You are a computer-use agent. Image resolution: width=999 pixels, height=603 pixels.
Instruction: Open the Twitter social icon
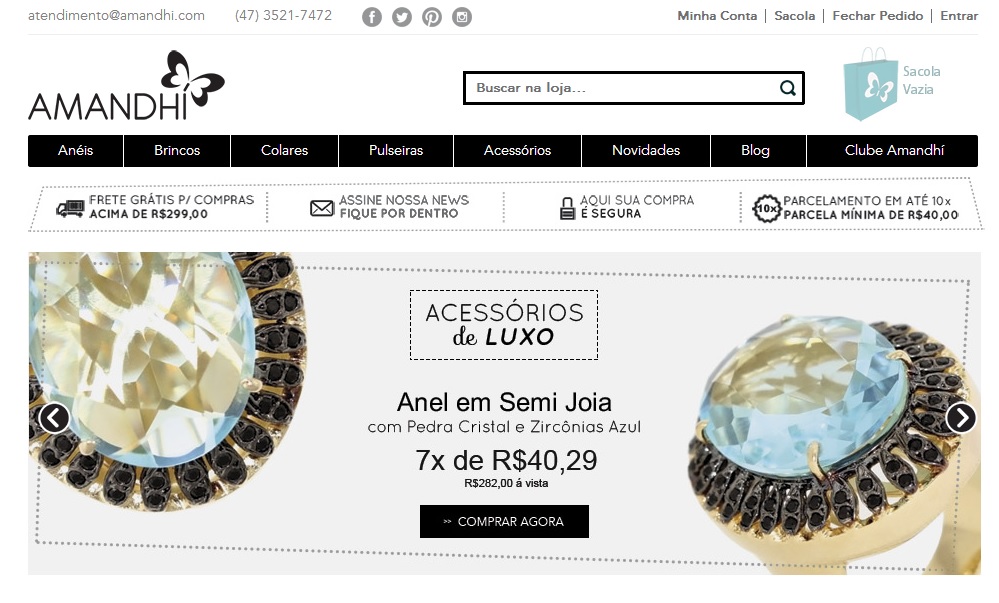(402, 17)
